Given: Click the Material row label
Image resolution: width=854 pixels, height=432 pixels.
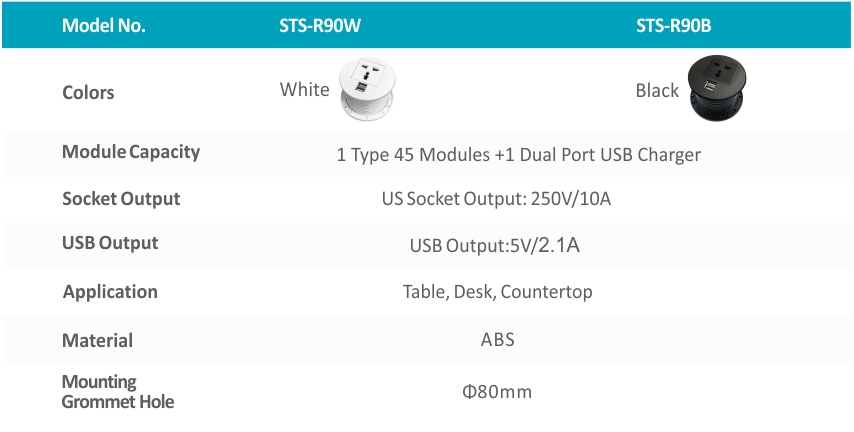Looking at the screenshot, I should [x=97, y=340].
